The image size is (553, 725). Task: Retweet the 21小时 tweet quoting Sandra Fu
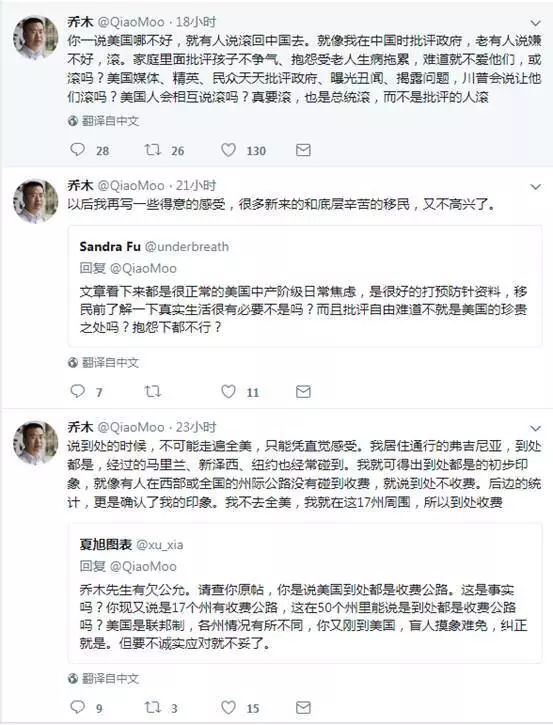click(x=152, y=391)
